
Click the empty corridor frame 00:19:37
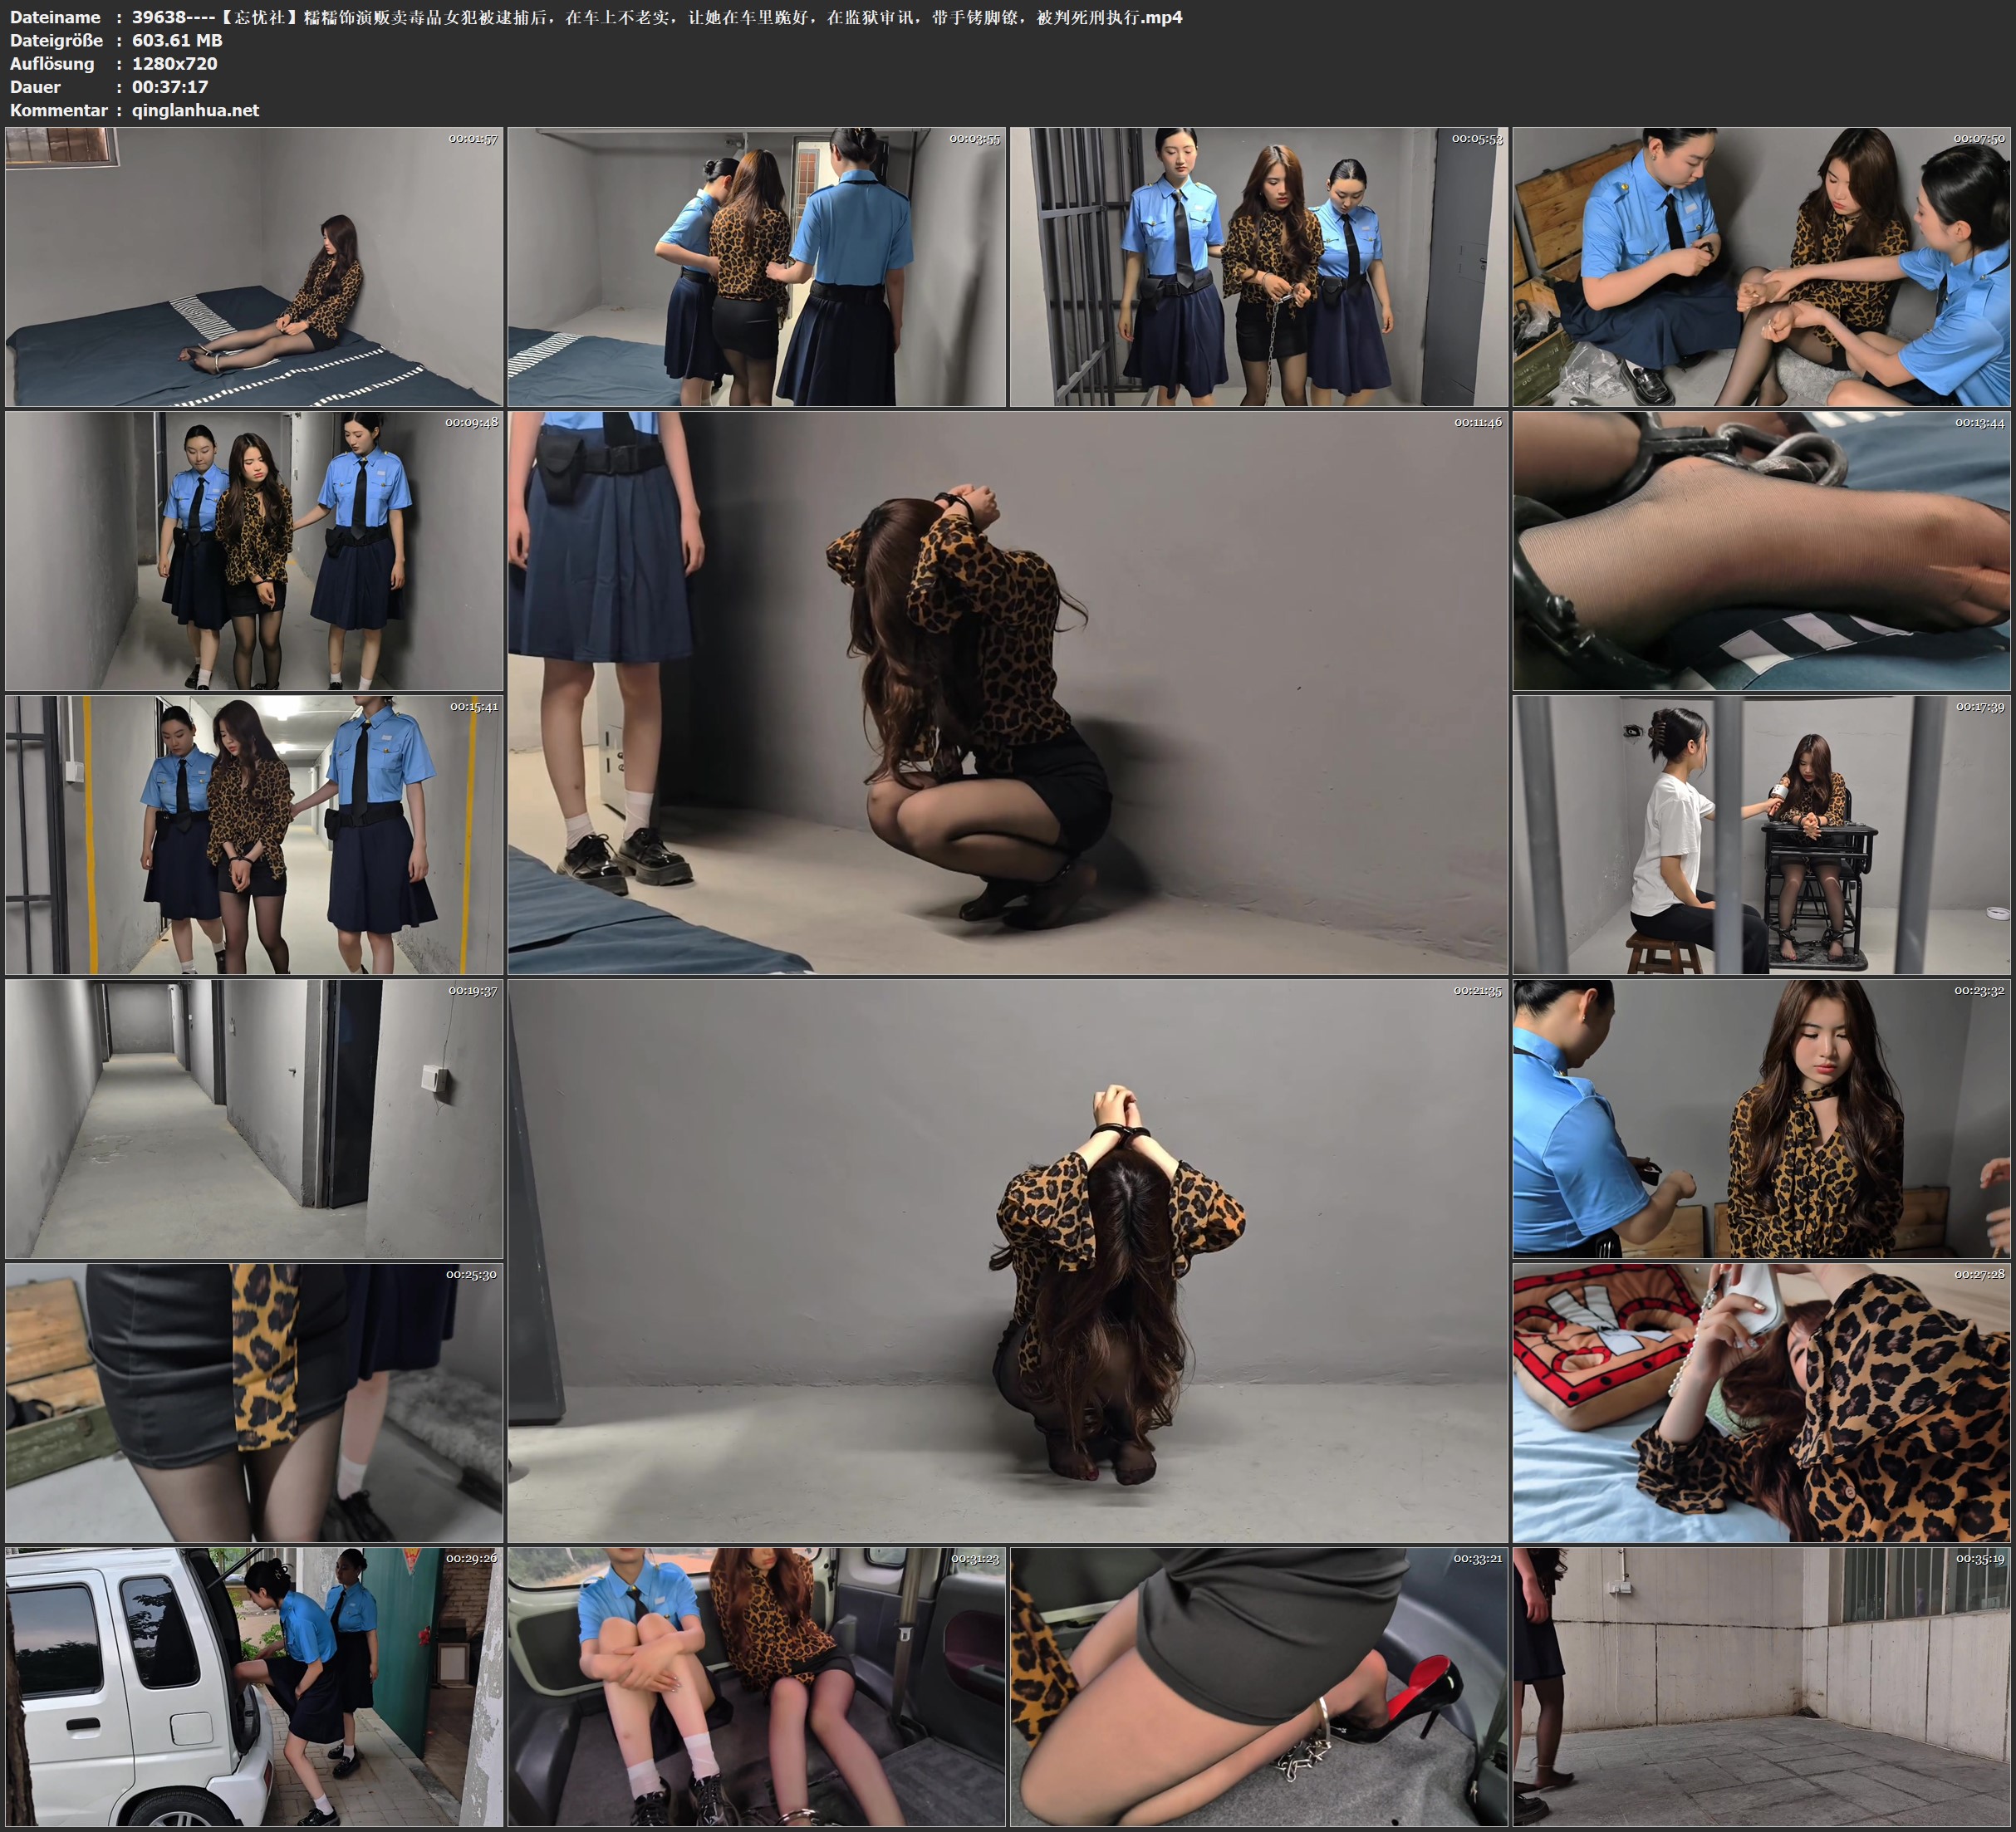pos(254,1118)
